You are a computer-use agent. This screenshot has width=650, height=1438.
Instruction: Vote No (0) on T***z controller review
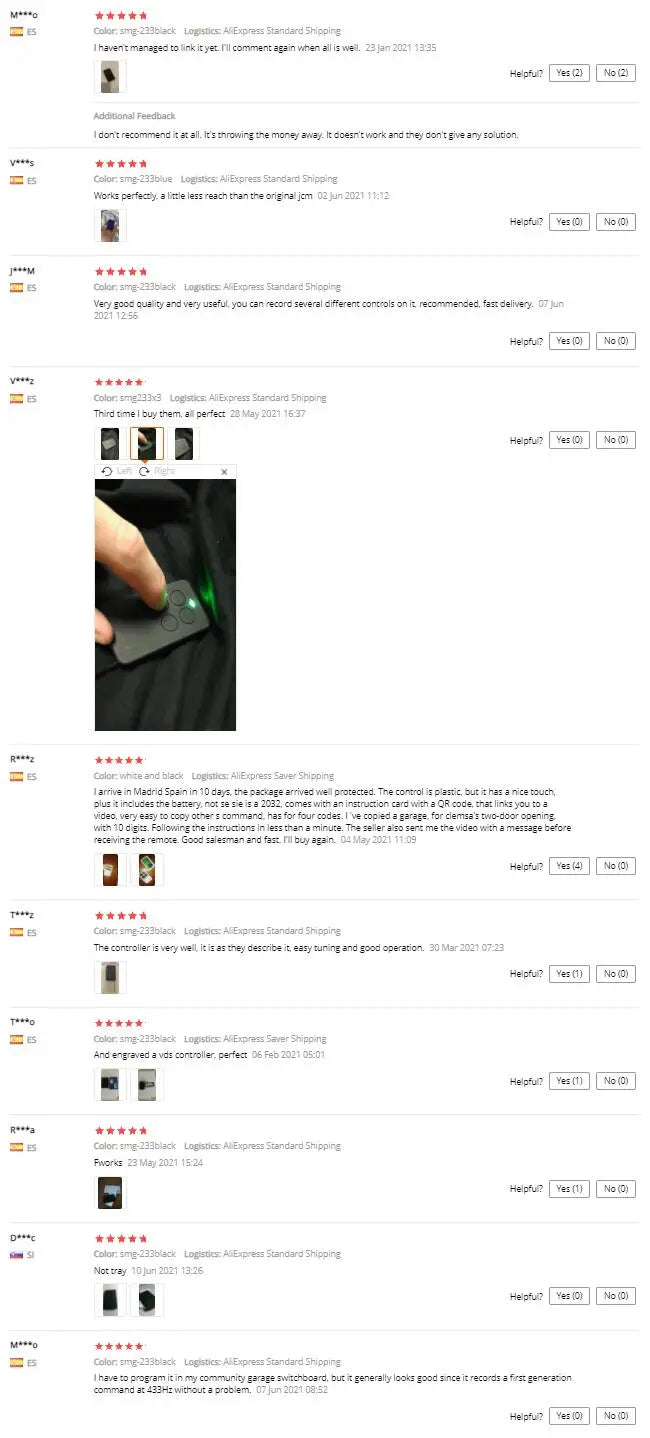[616, 973]
